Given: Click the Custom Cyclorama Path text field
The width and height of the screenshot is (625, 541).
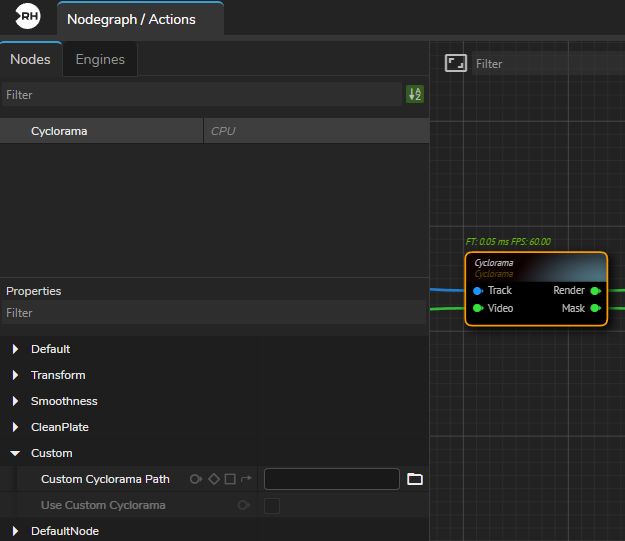Looking at the screenshot, I should (331, 479).
